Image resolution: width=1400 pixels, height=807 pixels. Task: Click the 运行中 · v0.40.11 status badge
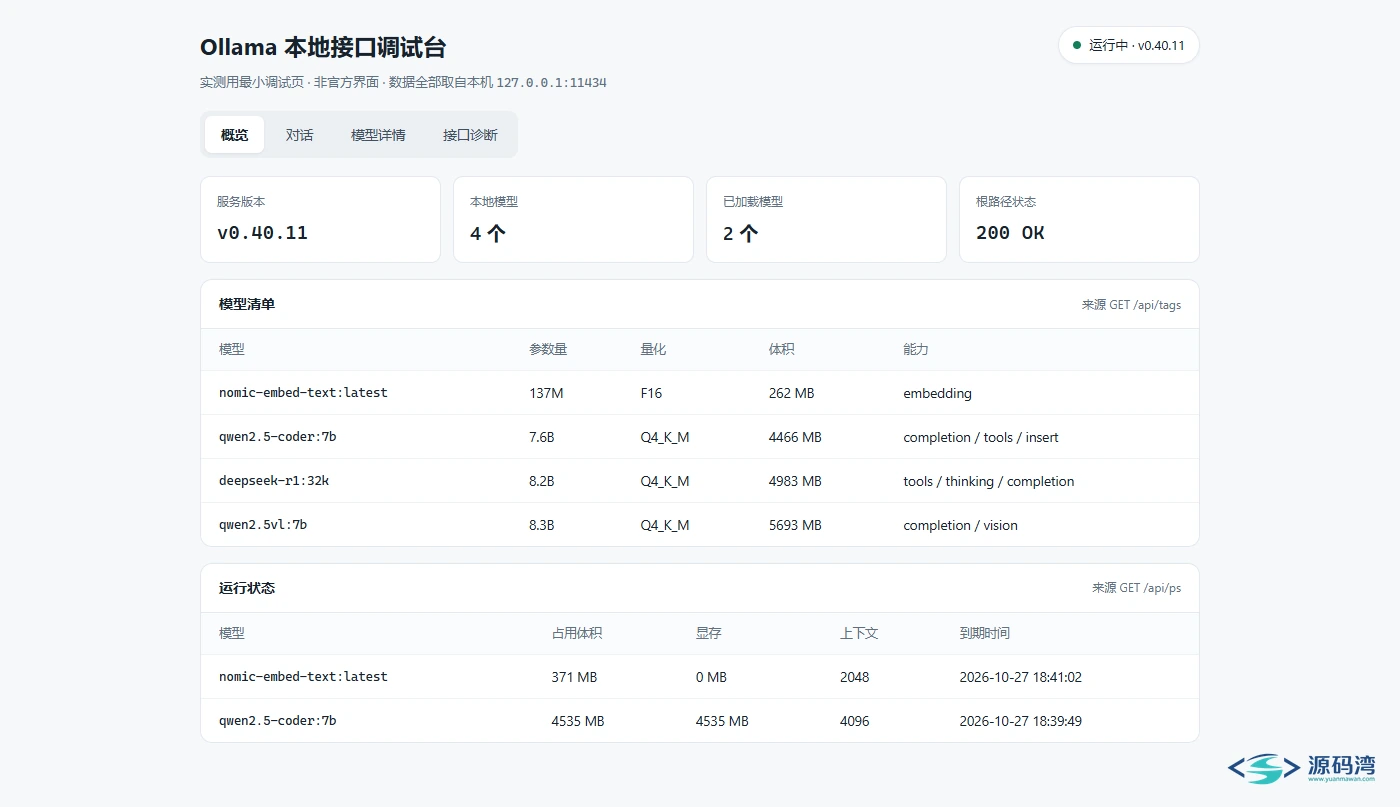point(1128,45)
